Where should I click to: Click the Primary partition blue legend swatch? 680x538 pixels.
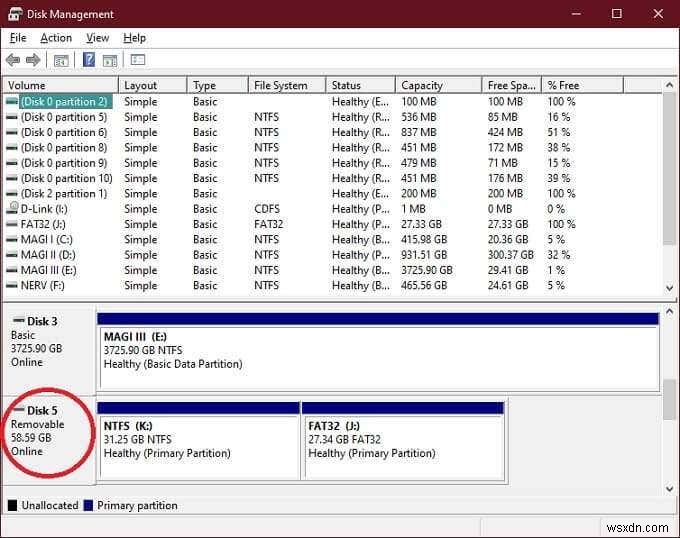[x=88, y=505]
